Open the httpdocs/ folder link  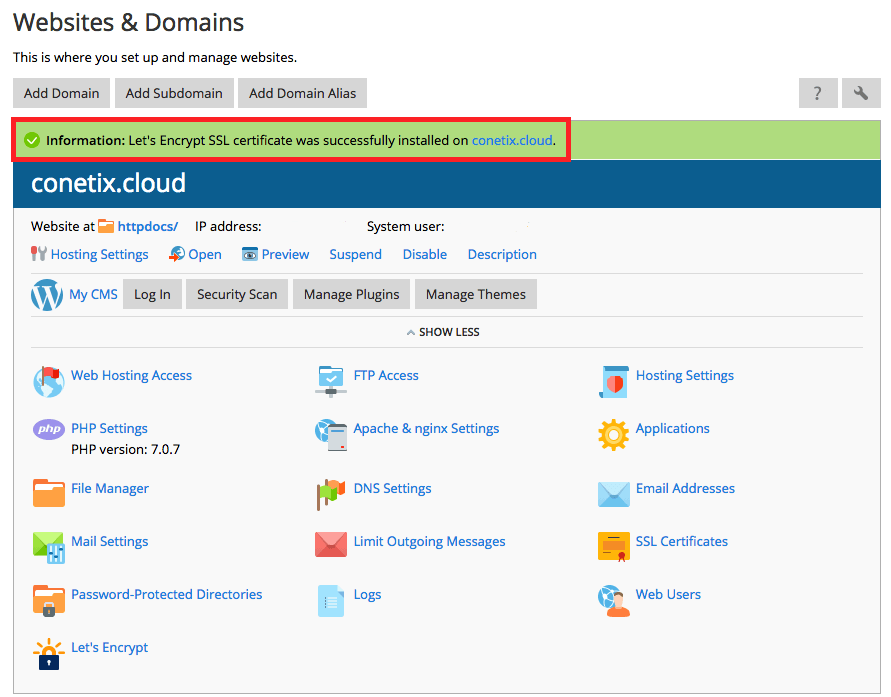coord(147,227)
